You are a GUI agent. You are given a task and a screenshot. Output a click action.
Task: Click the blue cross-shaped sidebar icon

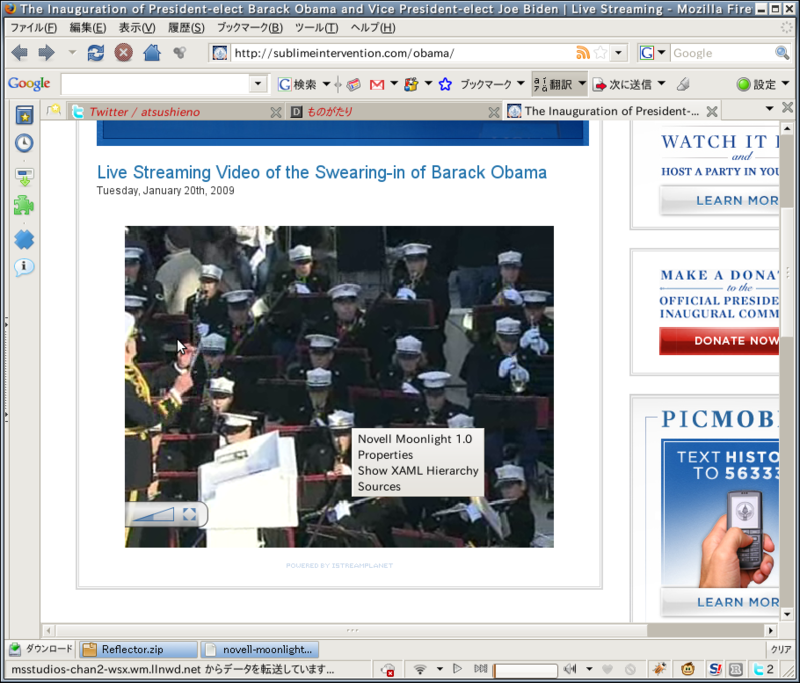(24, 239)
